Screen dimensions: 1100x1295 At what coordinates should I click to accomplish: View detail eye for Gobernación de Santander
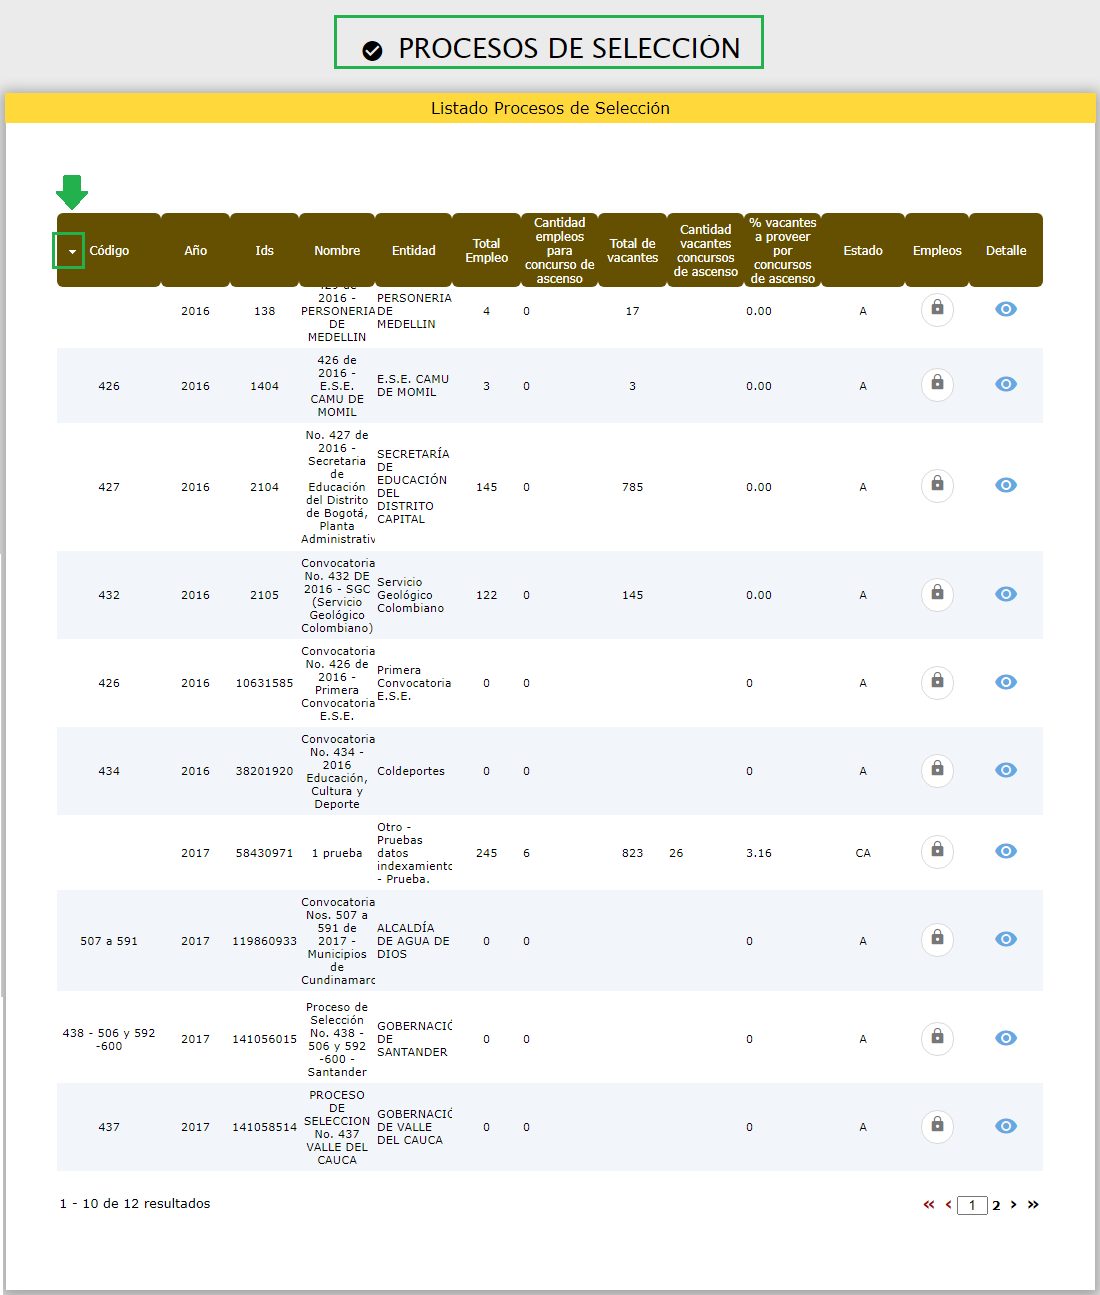click(x=1006, y=1038)
